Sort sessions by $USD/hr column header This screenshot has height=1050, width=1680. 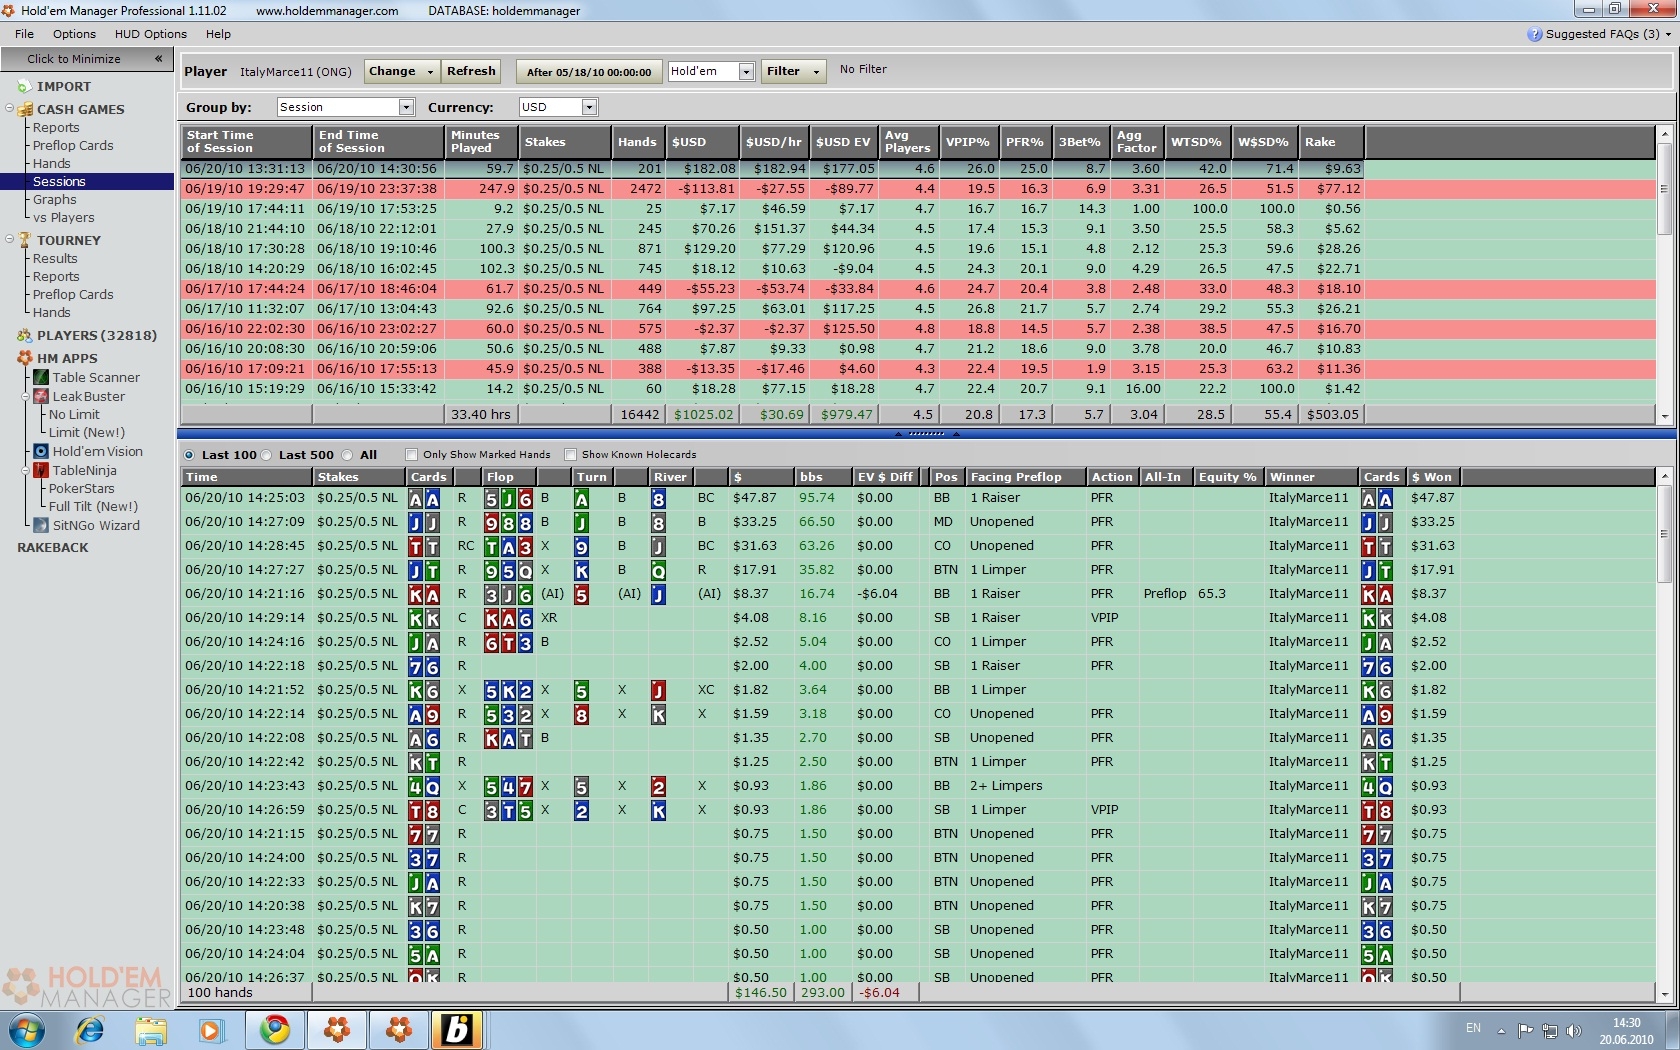point(774,141)
